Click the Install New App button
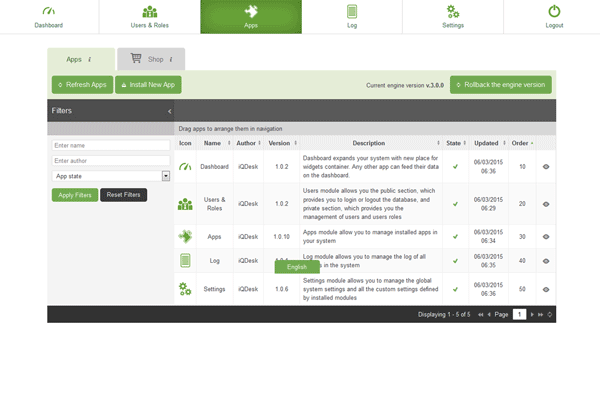Image resolution: width=600 pixels, height=400 pixels. tap(148, 85)
